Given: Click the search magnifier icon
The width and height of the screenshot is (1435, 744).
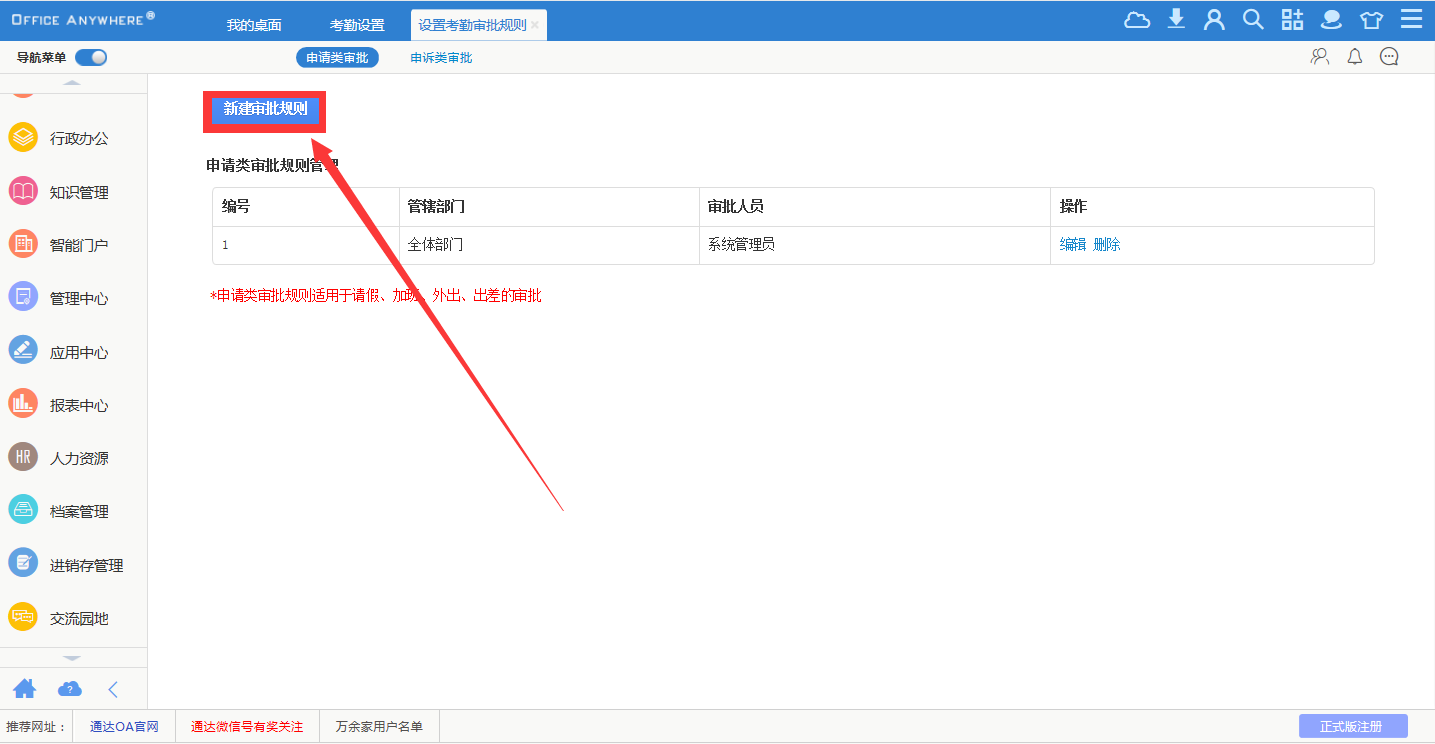Looking at the screenshot, I should point(1253,20).
